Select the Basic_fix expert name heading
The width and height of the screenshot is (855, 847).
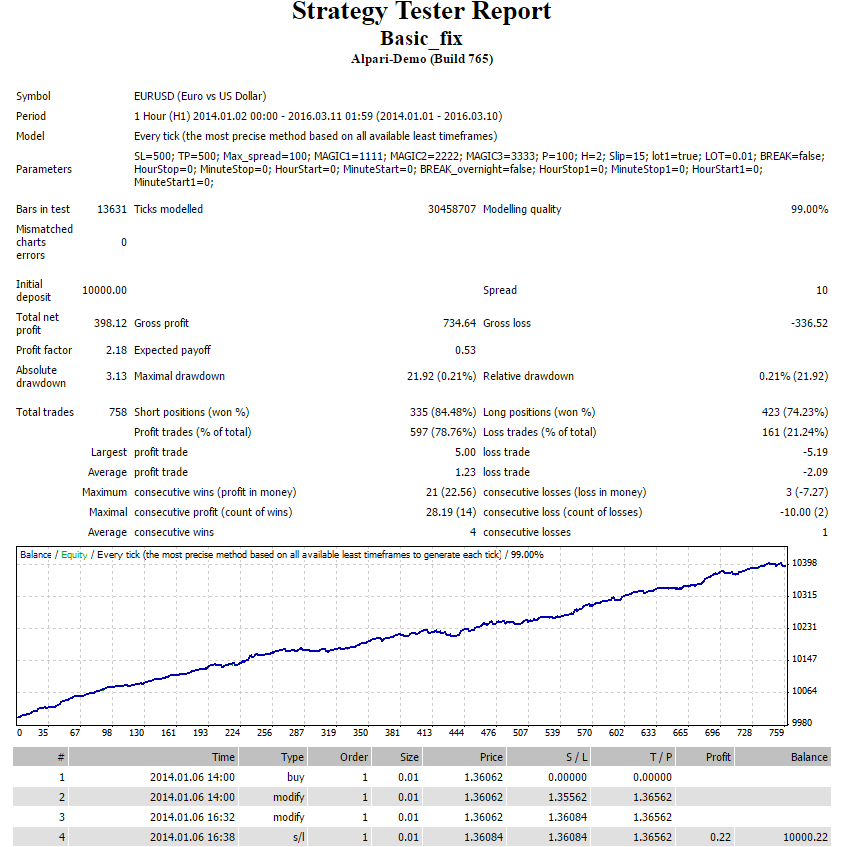point(422,39)
